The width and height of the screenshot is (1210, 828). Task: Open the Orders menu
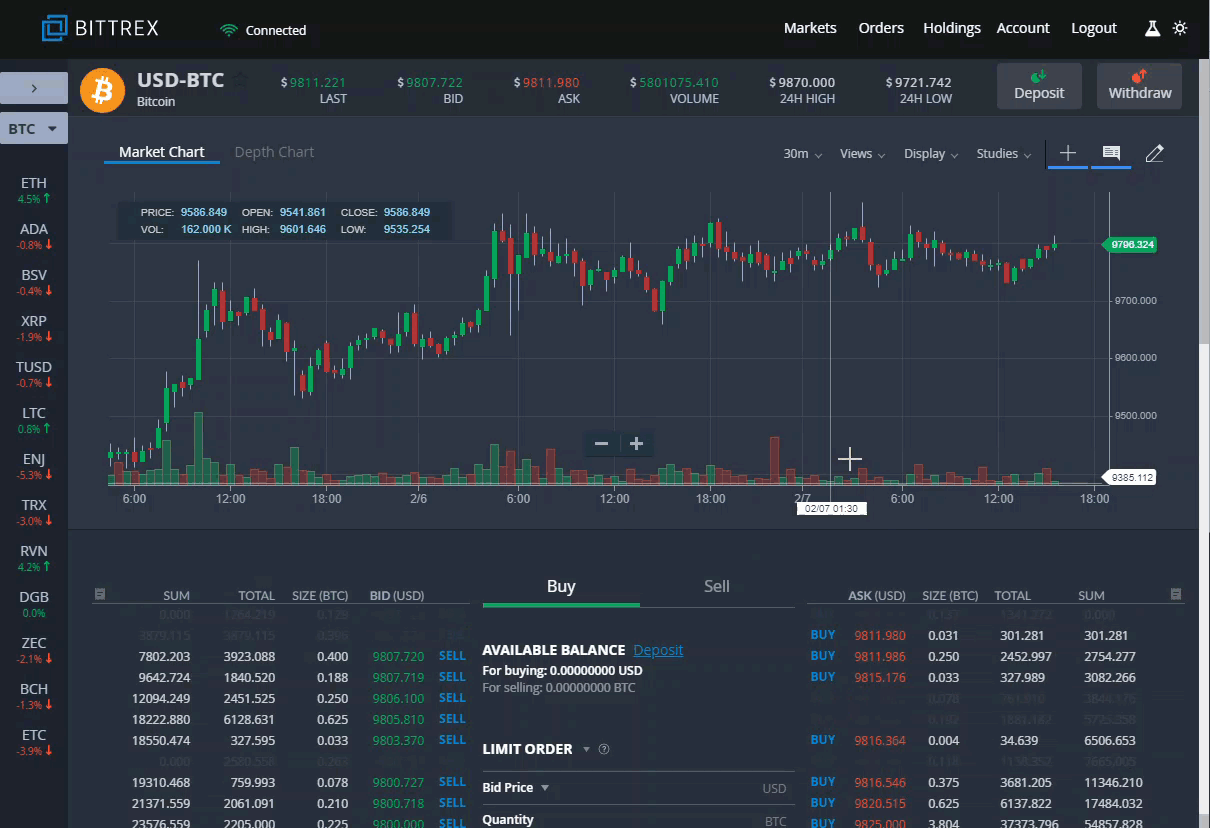[881, 28]
